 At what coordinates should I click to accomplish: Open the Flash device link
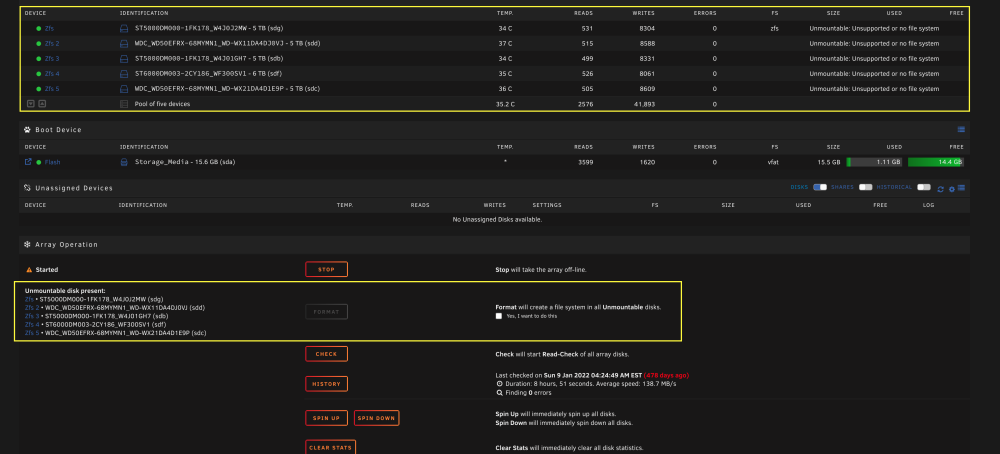(x=52, y=162)
